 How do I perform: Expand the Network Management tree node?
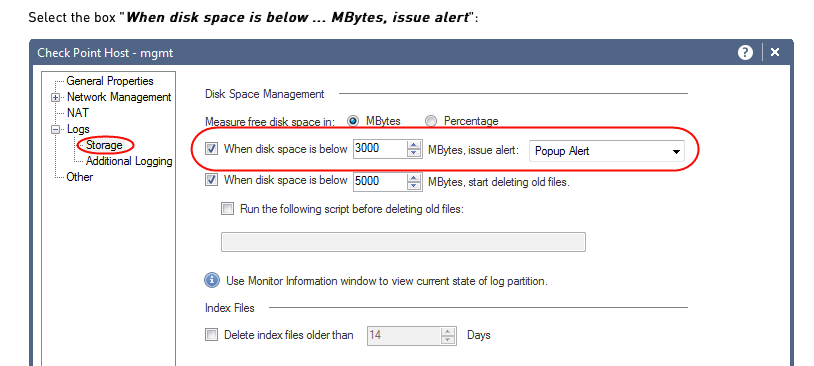coord(55,98)
